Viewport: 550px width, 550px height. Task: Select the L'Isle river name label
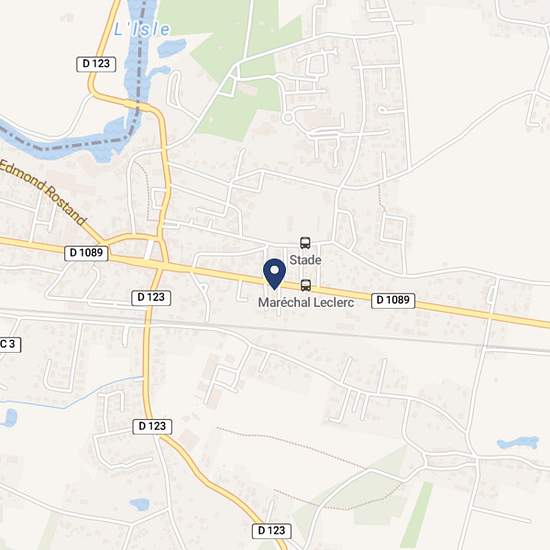[x=142, y=30]
